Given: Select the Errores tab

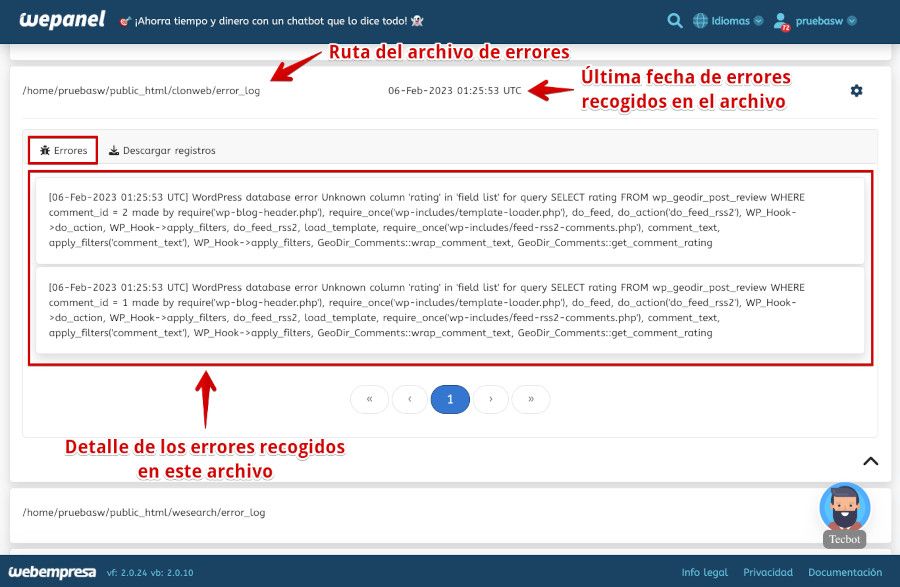Looking at the screenshot, I should click(x=63, y=150).
